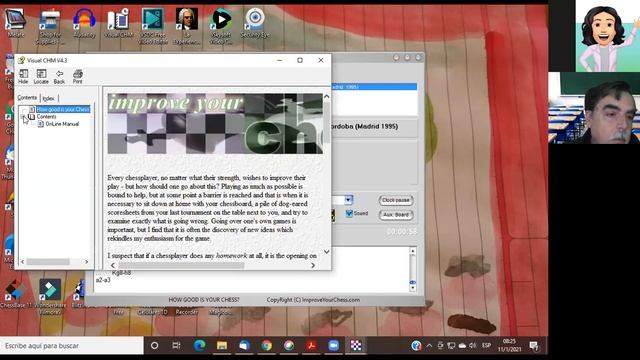Click the Cortana circle on taskbar
Viewport: 640px width, 360px height.
[x=154, y=346]
